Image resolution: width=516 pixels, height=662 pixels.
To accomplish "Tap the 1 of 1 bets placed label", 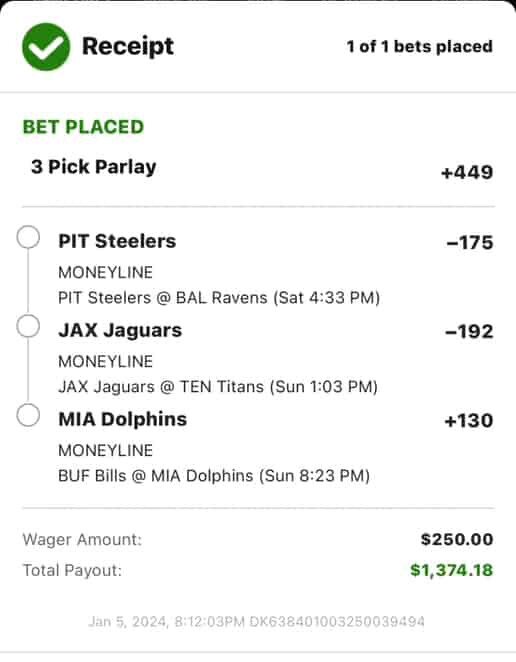I will (x=420, y=46).
